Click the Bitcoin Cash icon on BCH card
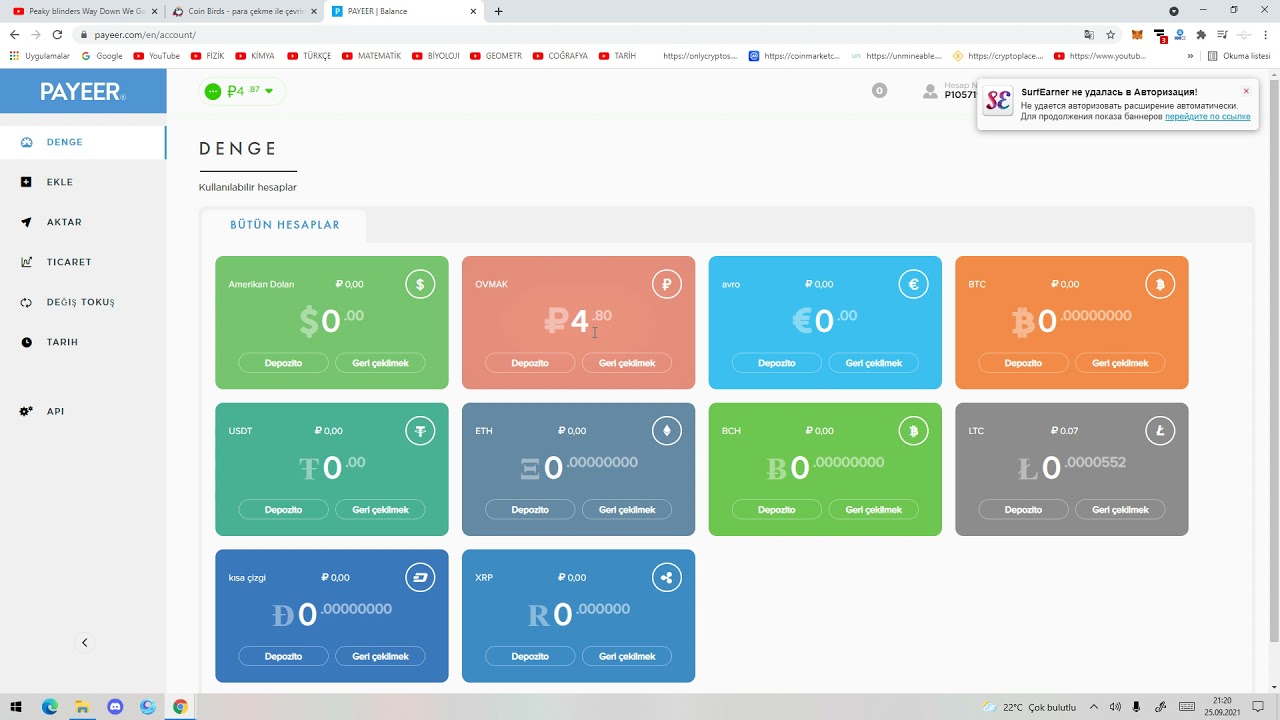 [x=913, y=431]
